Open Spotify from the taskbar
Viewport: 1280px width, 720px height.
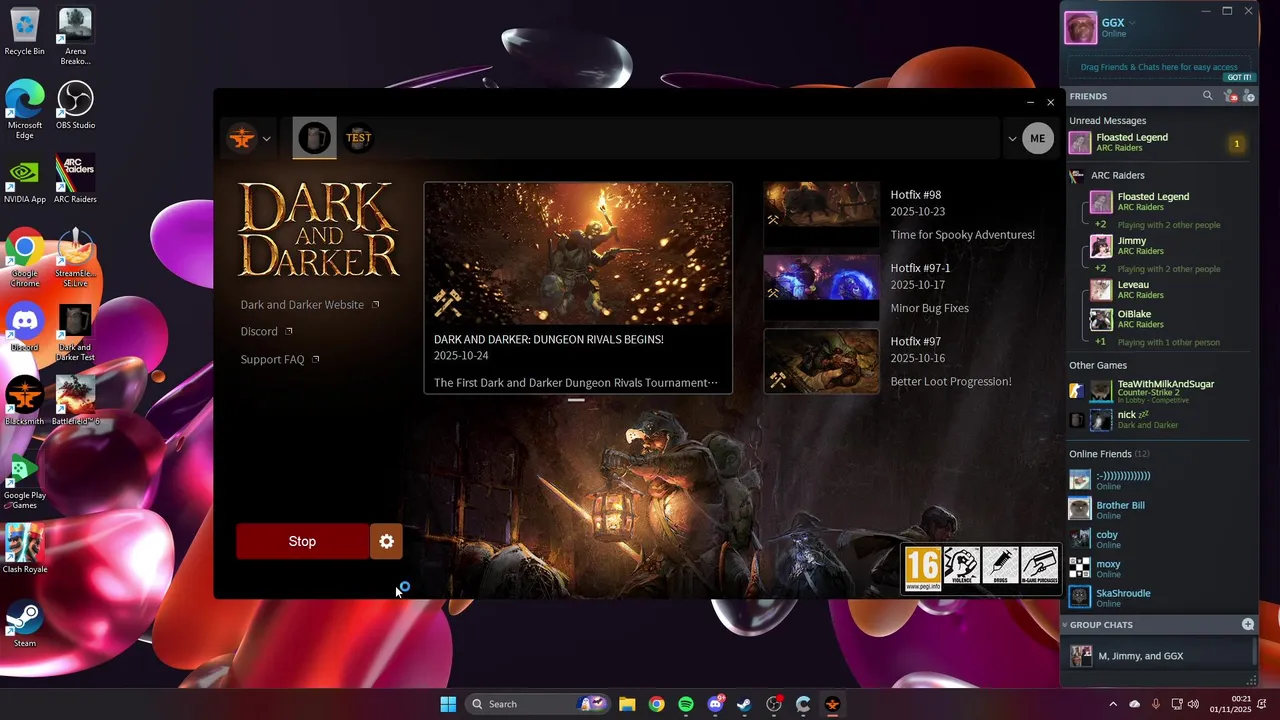tap(686, 704)
